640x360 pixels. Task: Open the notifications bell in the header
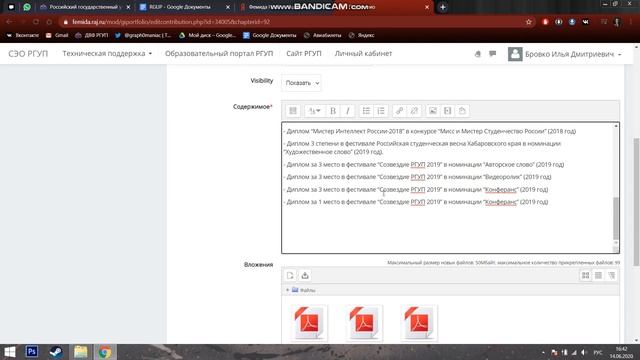pos(478,54)
